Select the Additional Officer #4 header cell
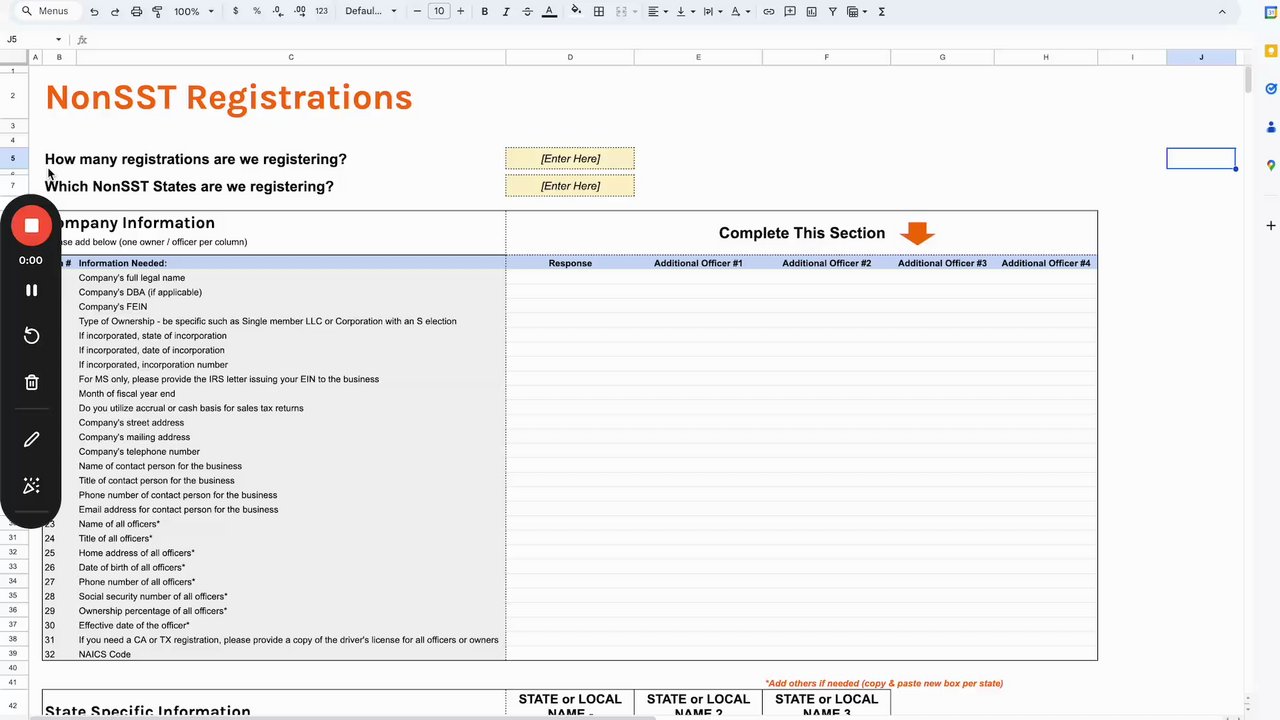The width and height of the screenshot is (1280, 720). point(1046,263)
